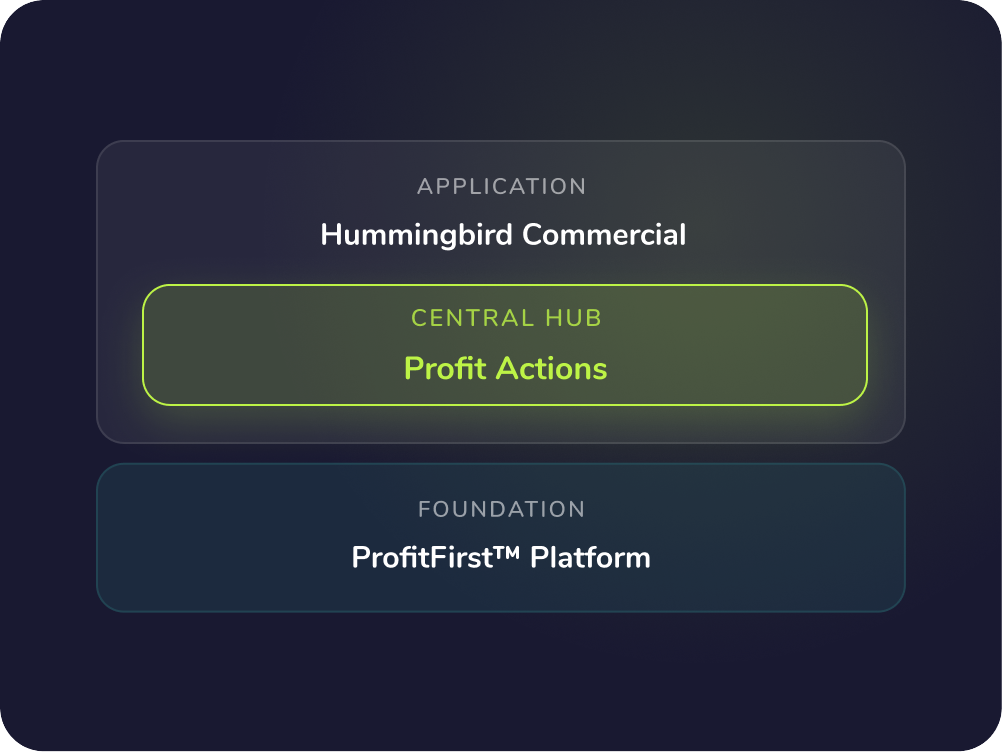Click the word Platform
Screen dimensions: 1002x752
(x=590, y=557)
